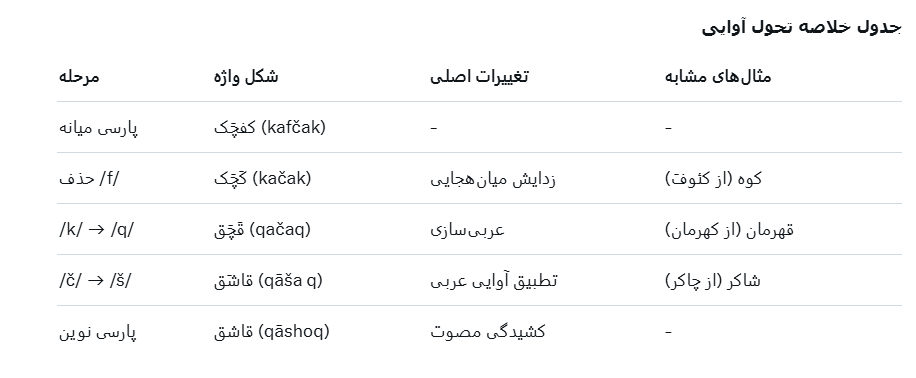916x378 pixels.
Task: Click the زدایش میان‌هجایی change cell
Action: click(493, 179)
